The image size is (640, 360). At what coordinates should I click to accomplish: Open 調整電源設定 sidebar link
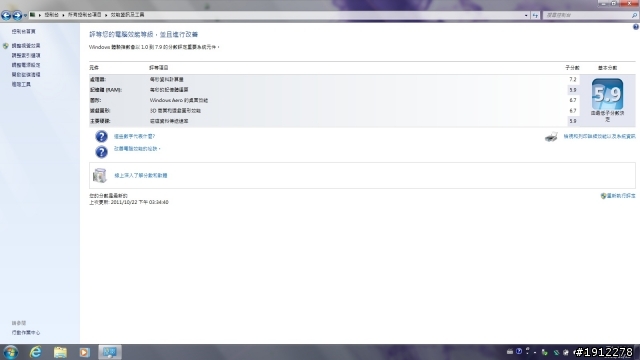26,65
